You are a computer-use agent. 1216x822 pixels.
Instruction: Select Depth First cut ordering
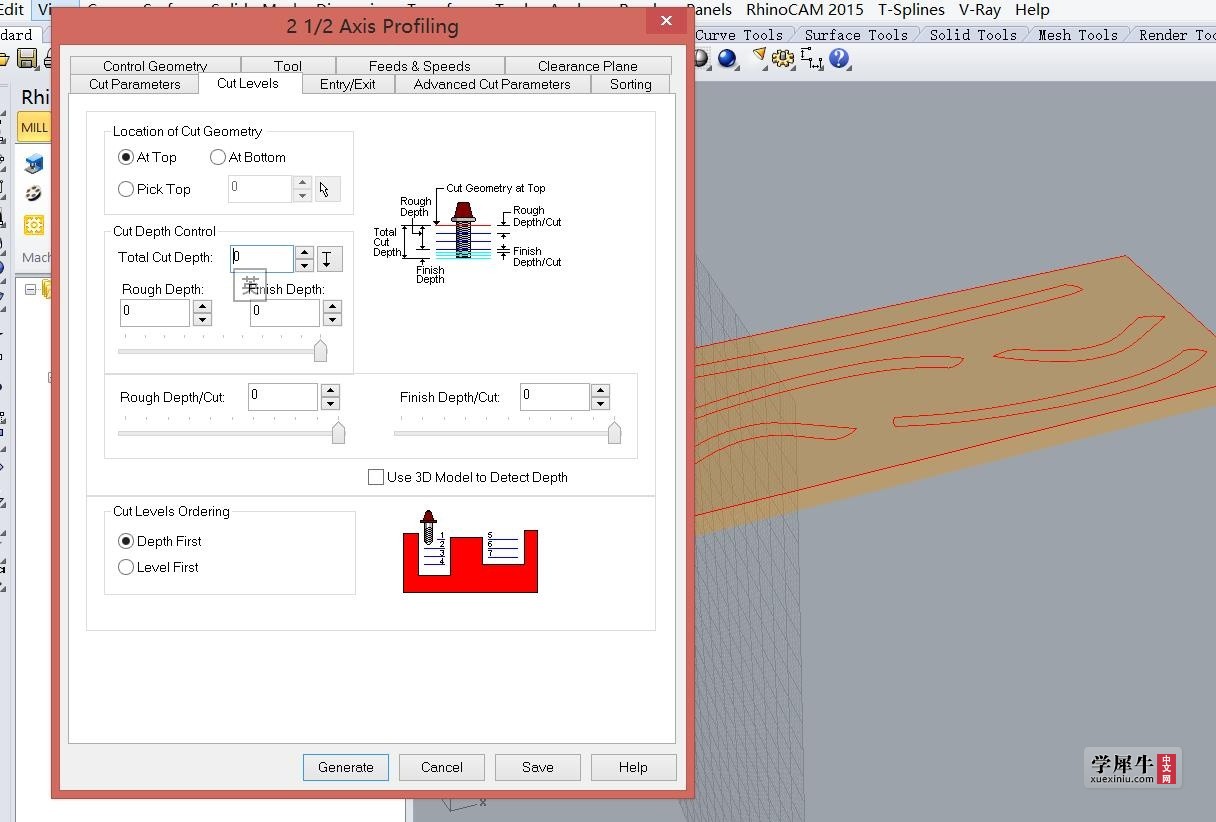pos(126,541)
